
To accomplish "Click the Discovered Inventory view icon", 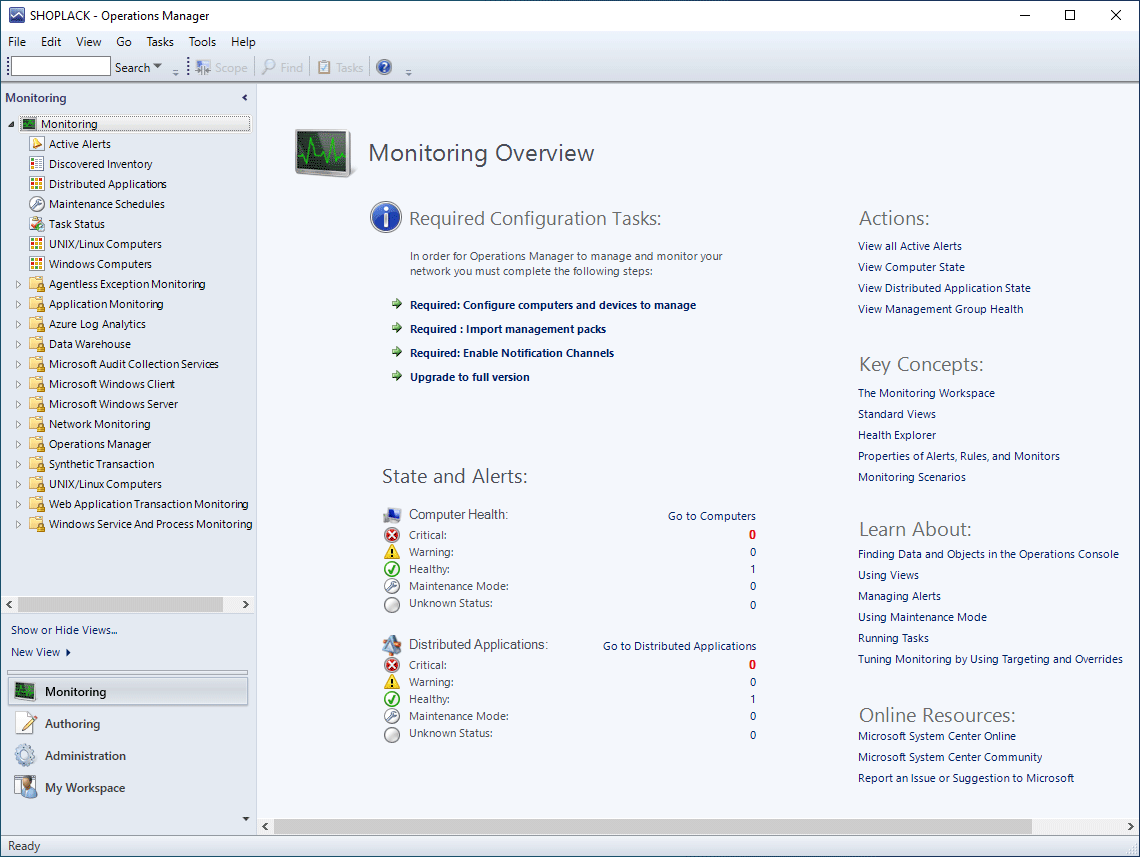I will 36,164.
